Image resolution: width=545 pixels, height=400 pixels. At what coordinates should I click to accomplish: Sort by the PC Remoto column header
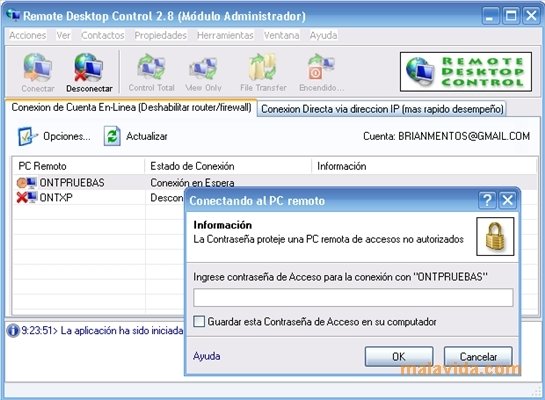78,166
